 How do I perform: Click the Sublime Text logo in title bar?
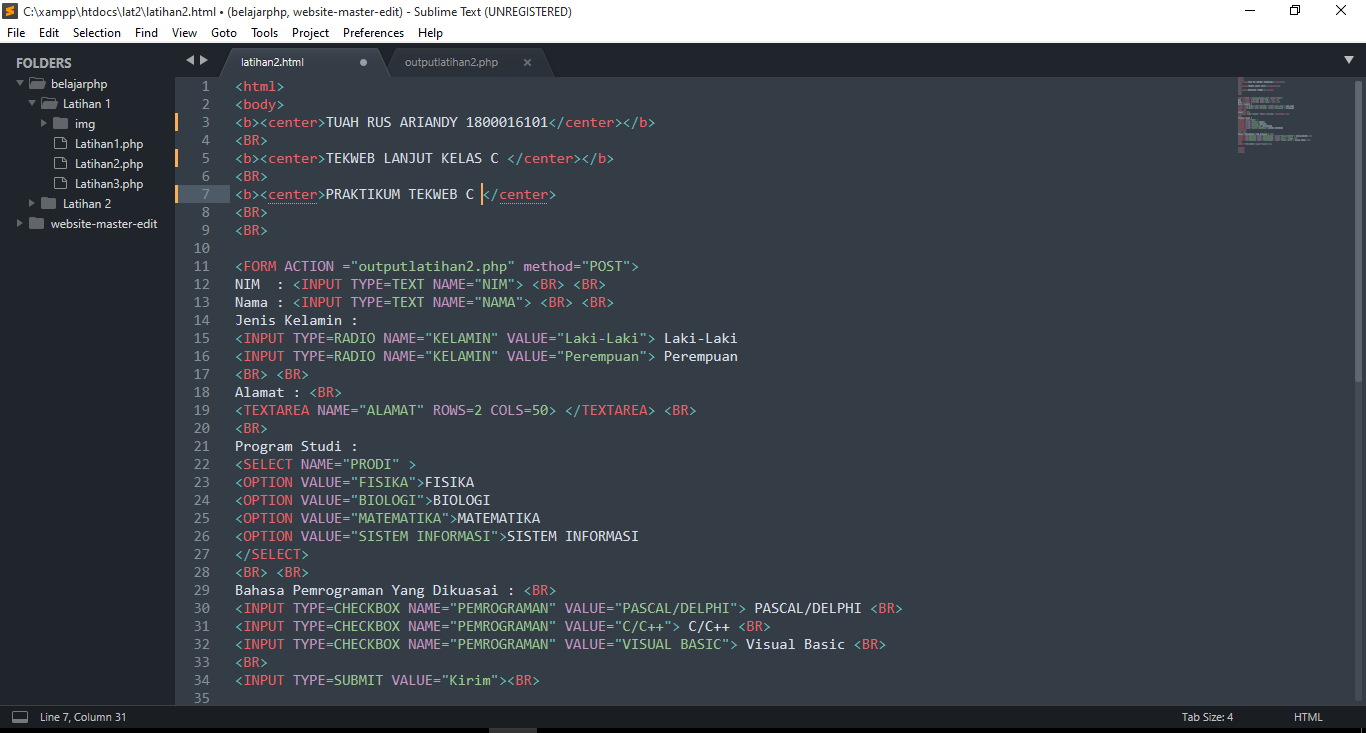click(x=11, y=11)
